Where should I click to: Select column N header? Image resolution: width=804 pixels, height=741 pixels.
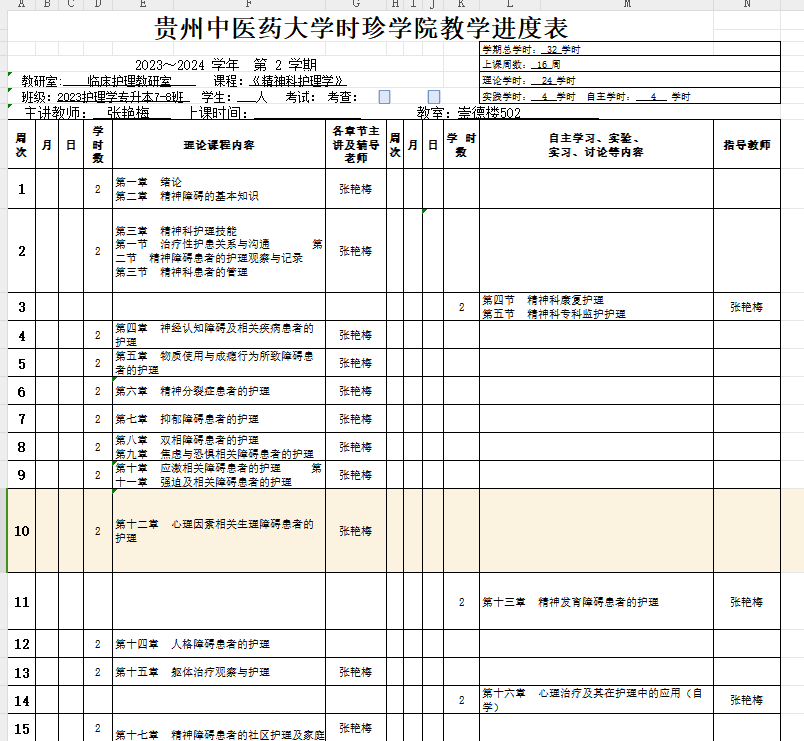point(747,5)
